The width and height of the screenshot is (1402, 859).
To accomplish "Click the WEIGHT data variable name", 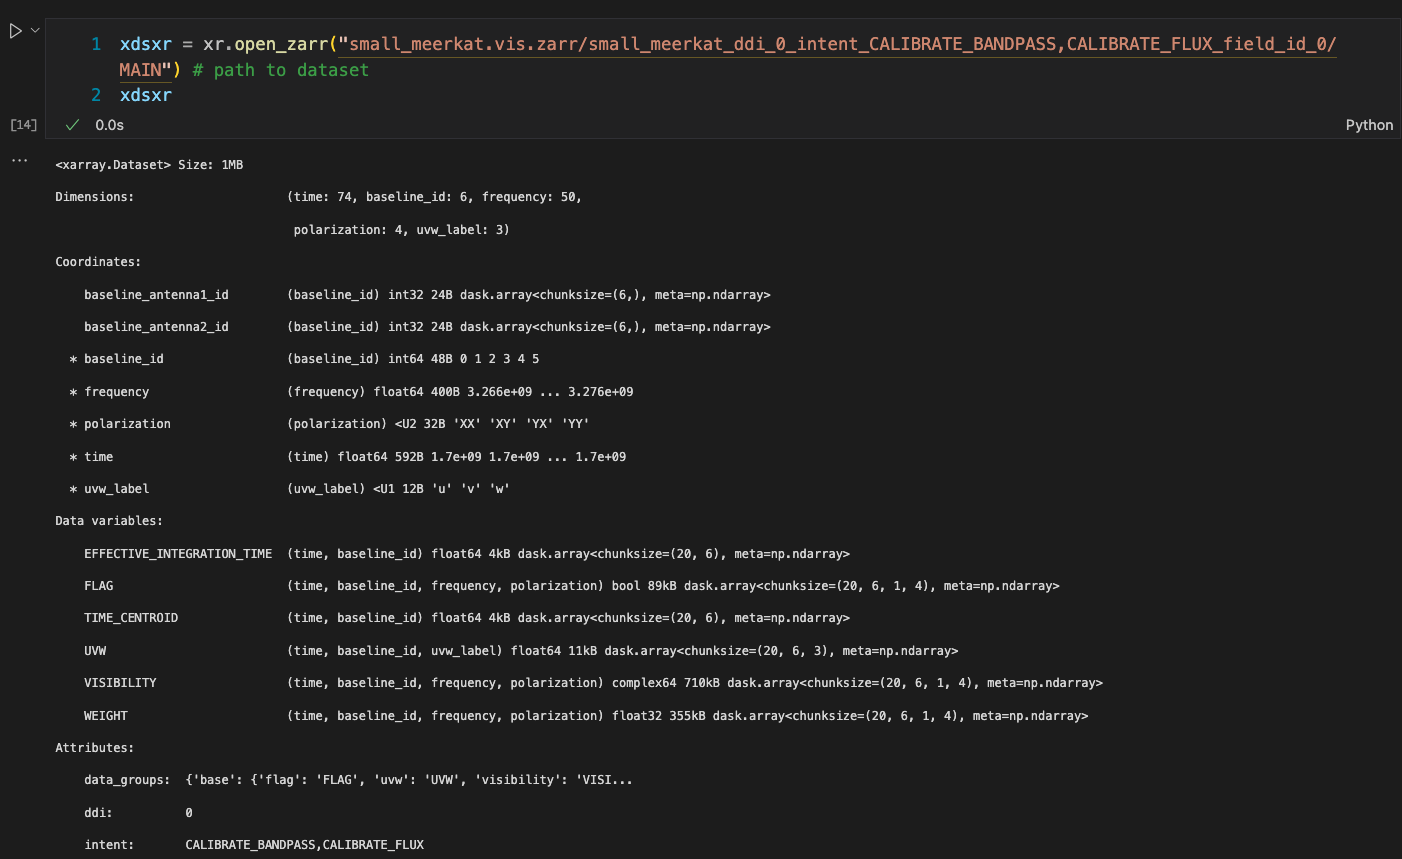I will coord(106,716).
